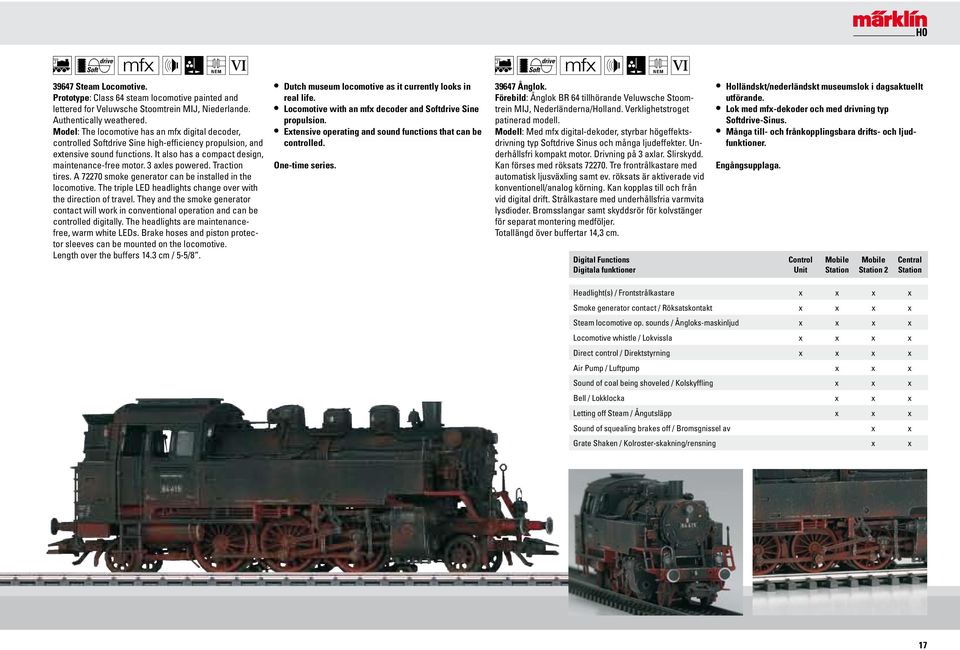Click Softdrive icon above the 39647 Ånglok heading
Screen dimensions: 960x650
pyautogui.click(x=536, y=65)
